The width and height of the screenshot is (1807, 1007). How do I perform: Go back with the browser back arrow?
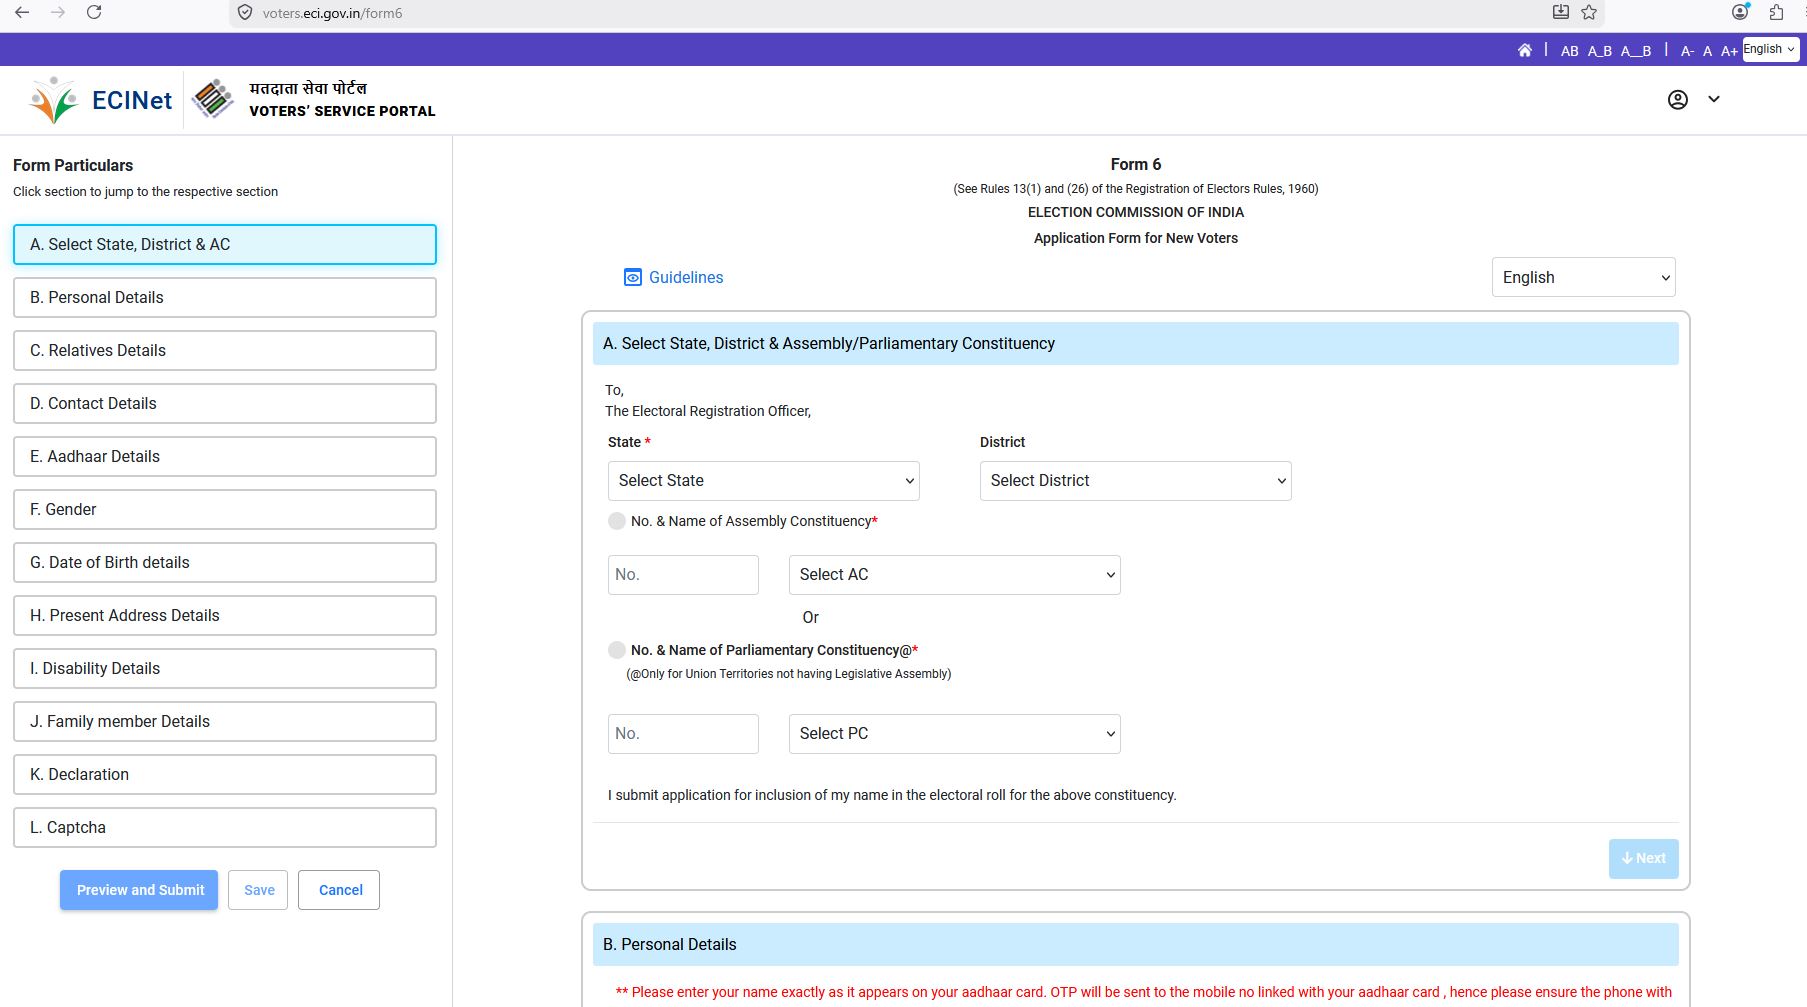(22, 13)
